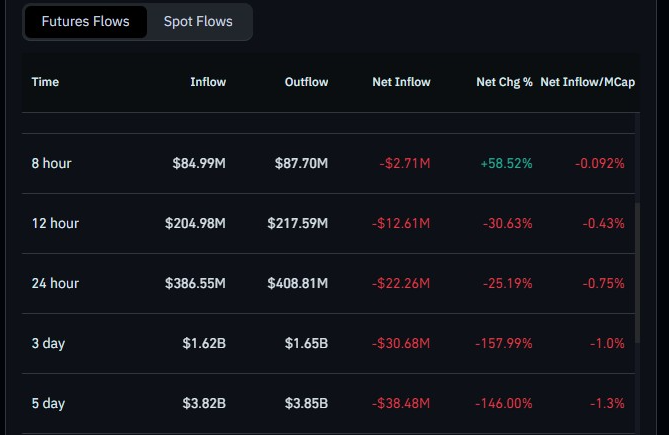669x435 pixels.
Task: Click the $1.62B inflow value
Action: pos(204,344)
